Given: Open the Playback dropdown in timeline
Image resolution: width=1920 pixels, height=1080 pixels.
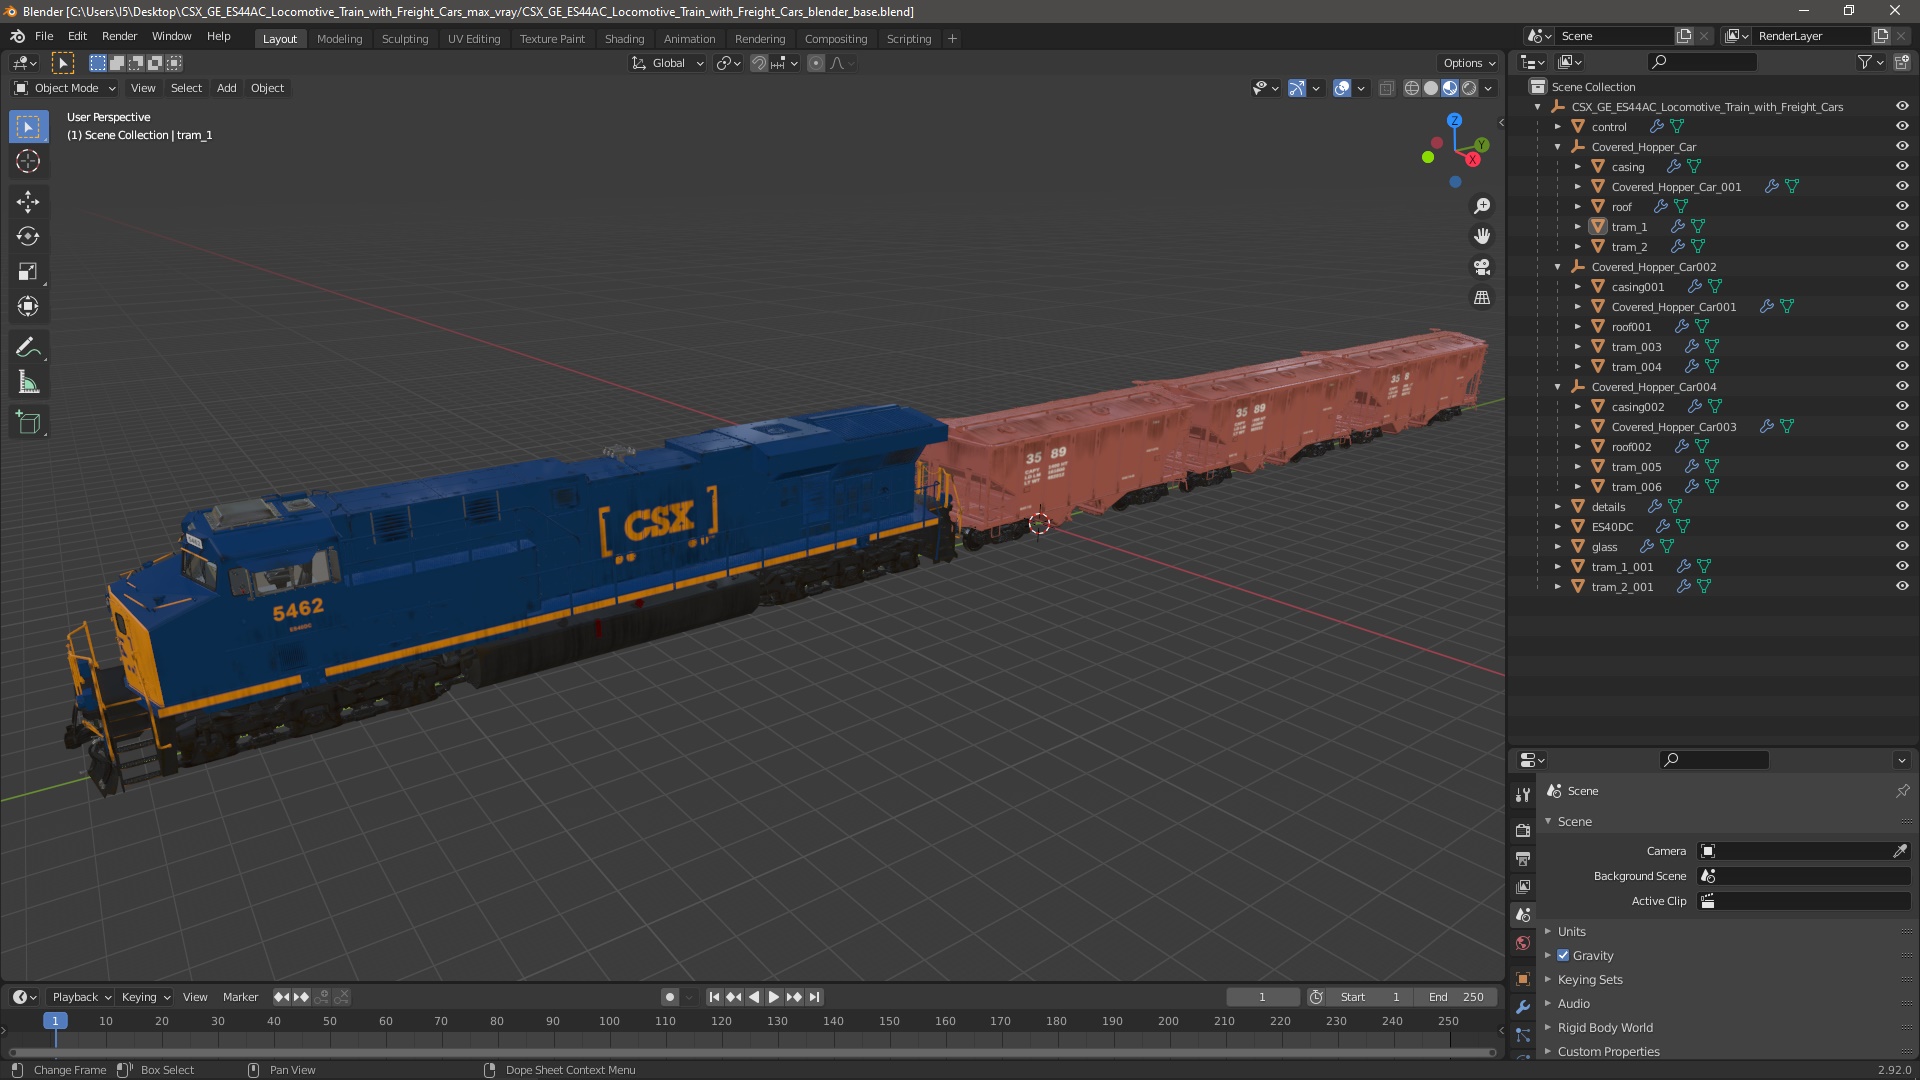Looking at the screenshot, I should tap(81, 997).
